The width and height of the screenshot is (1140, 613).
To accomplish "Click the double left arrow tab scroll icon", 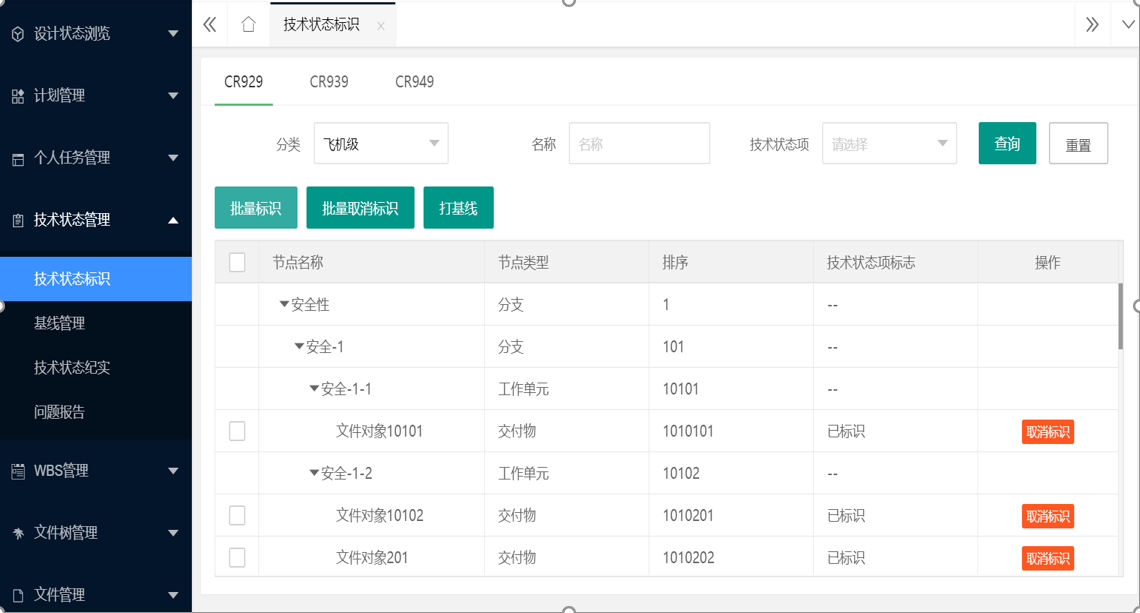I will click(x=210, y=24).
